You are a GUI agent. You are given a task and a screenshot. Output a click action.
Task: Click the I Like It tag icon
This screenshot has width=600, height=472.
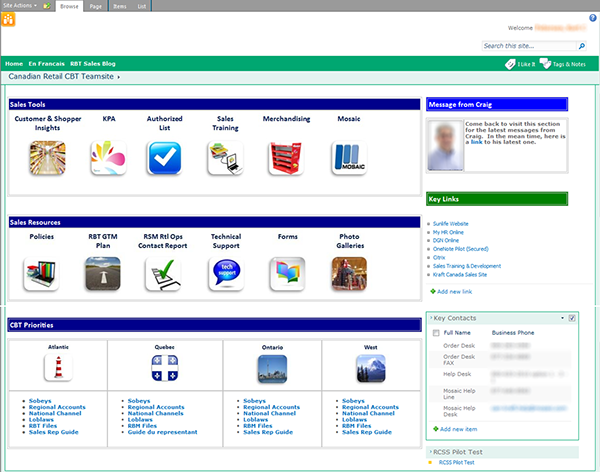tap(510, 64)
